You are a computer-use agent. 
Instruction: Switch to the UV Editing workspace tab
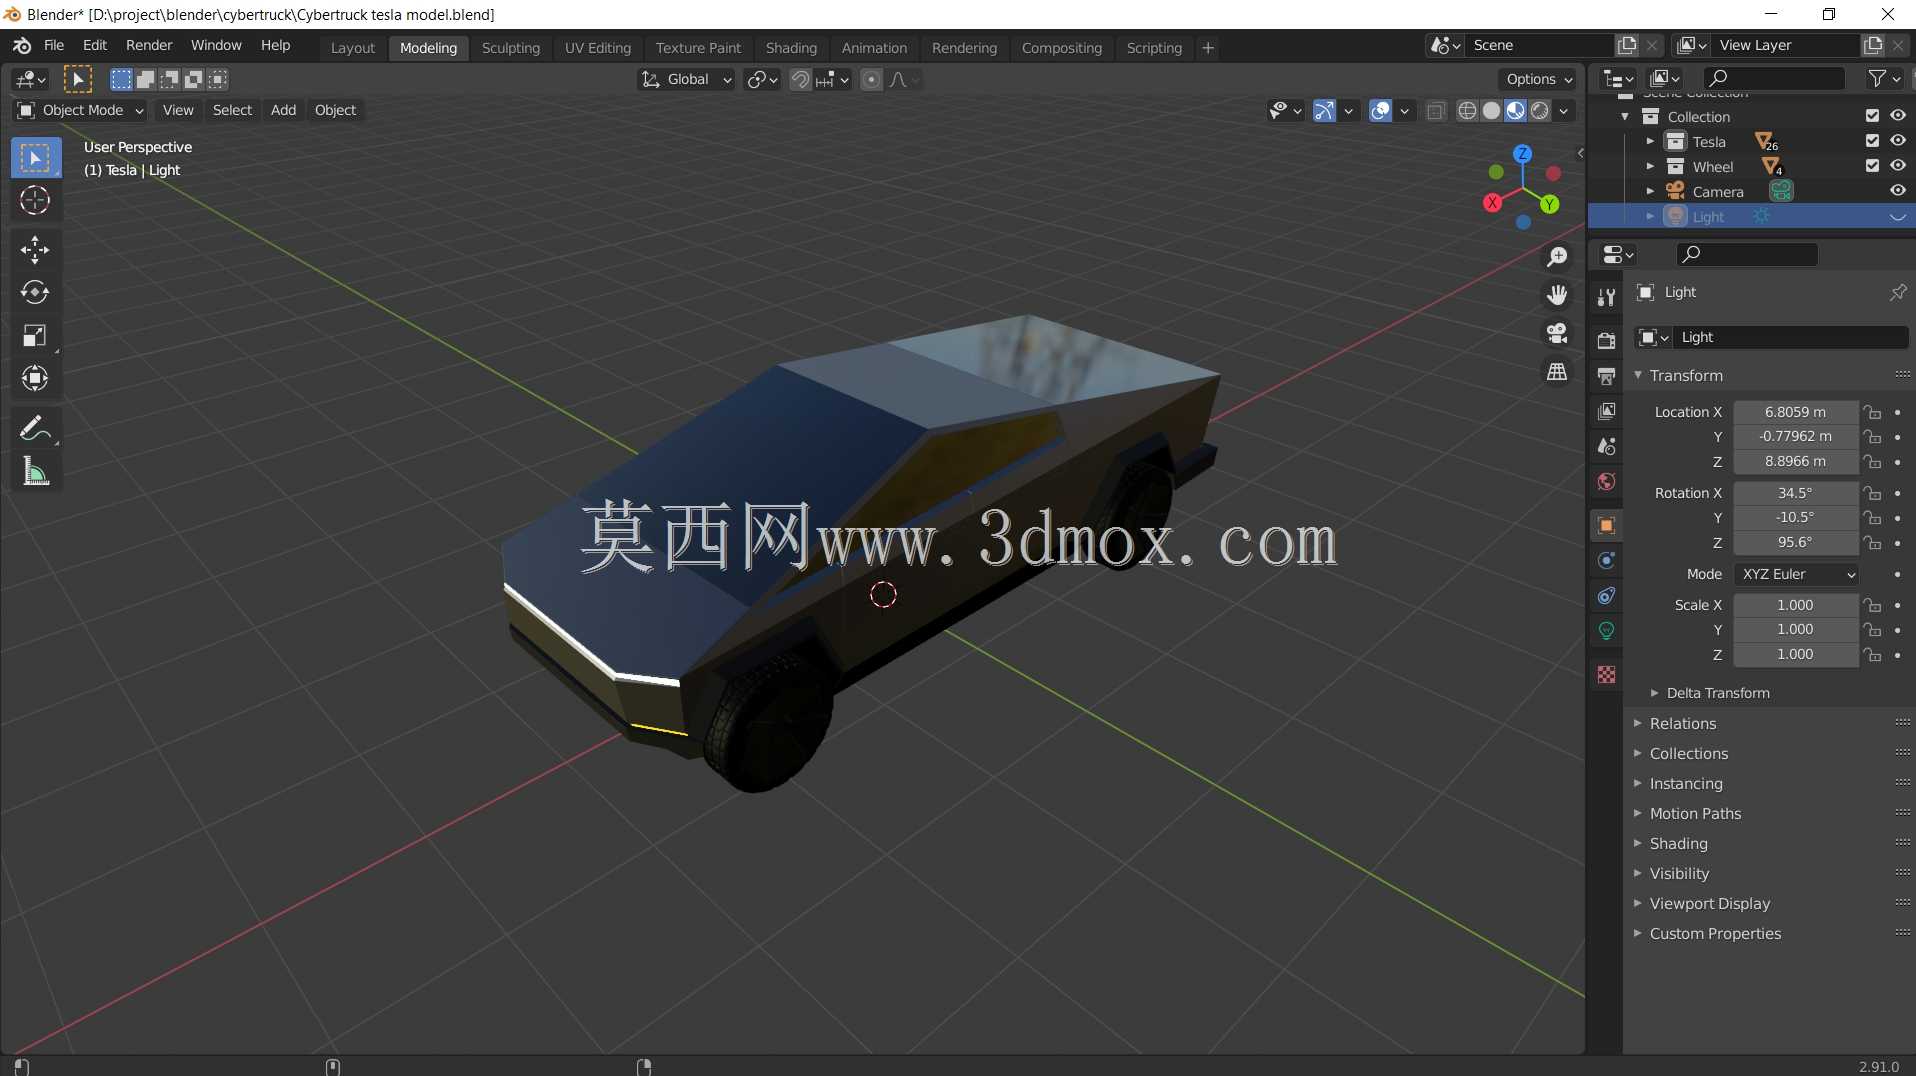(x=598, y=48)
